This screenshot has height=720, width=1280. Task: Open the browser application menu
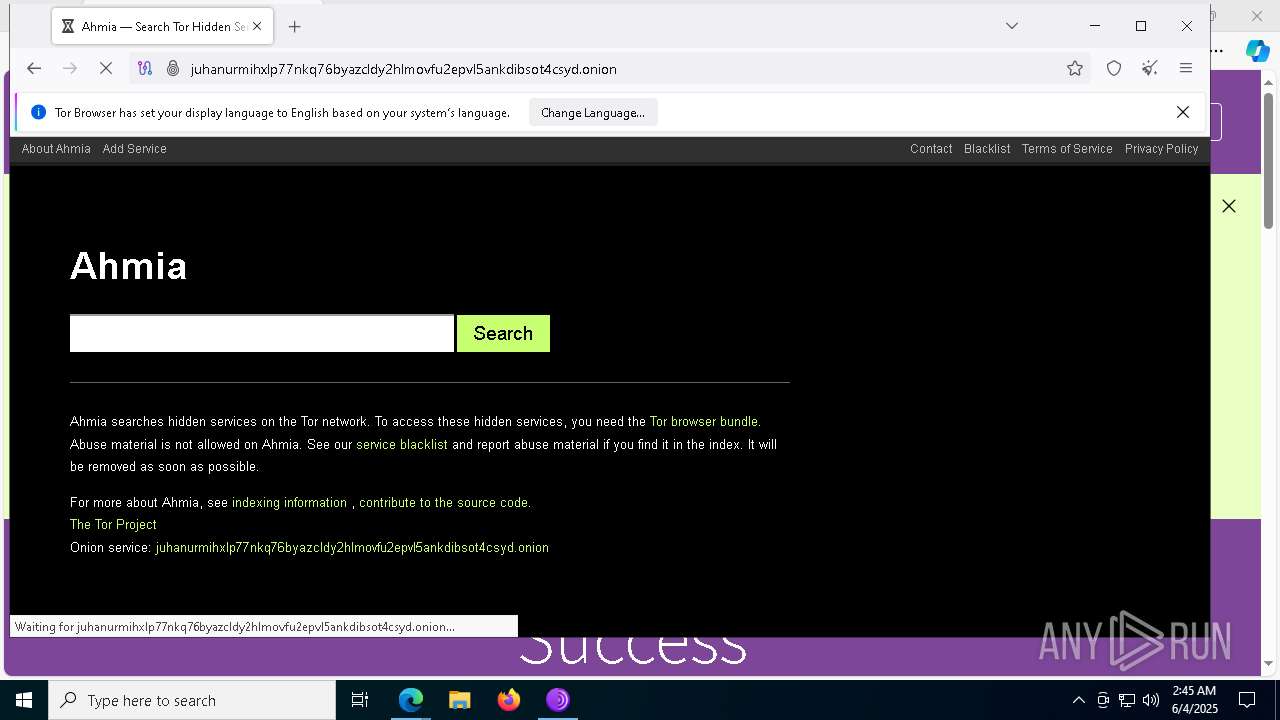pos(1186,69)
